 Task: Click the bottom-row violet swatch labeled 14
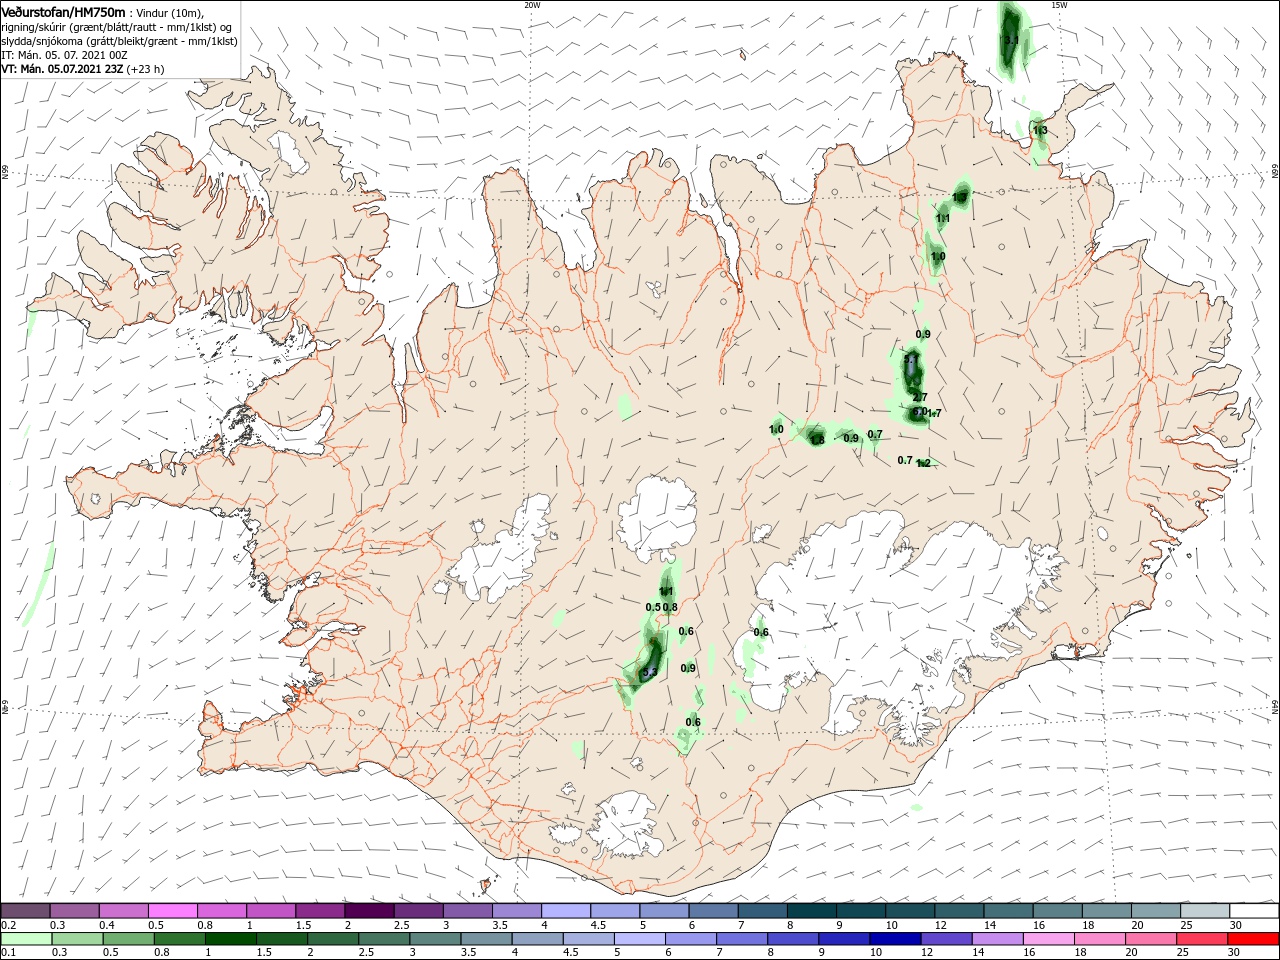[x=998, y=939]
